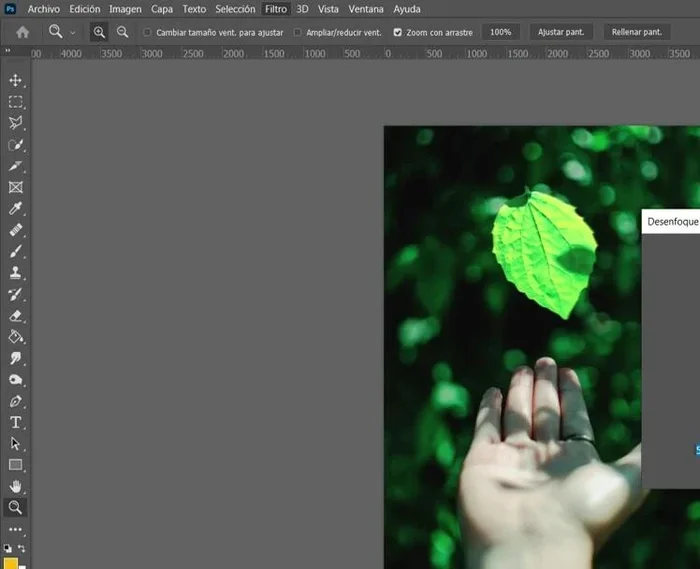Select the Clone Stamp tool
700x569 pixels.
tap(16, 273)
